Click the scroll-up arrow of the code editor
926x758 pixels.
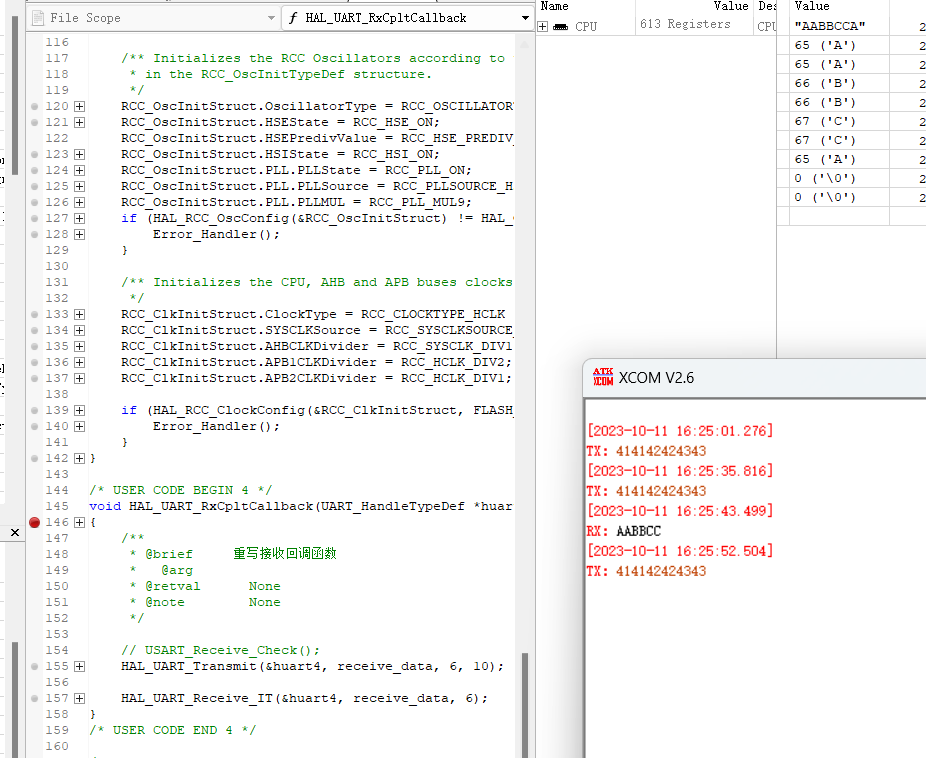(x=524, y=43)
